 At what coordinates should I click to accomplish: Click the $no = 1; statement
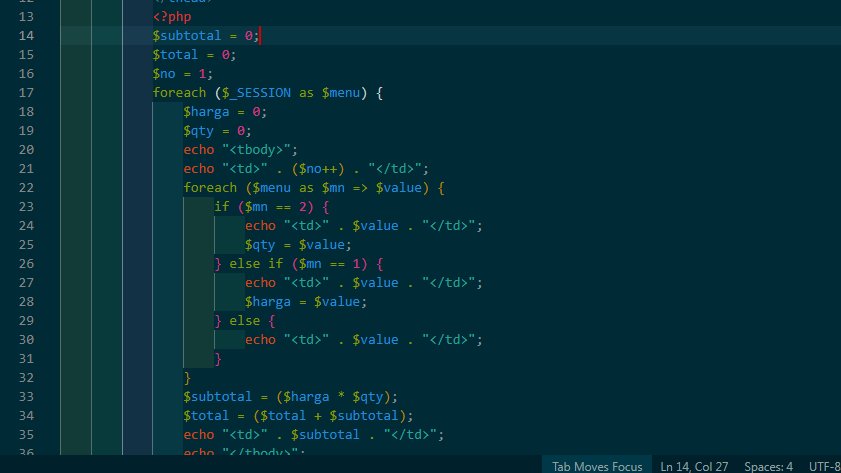[183, 73]
